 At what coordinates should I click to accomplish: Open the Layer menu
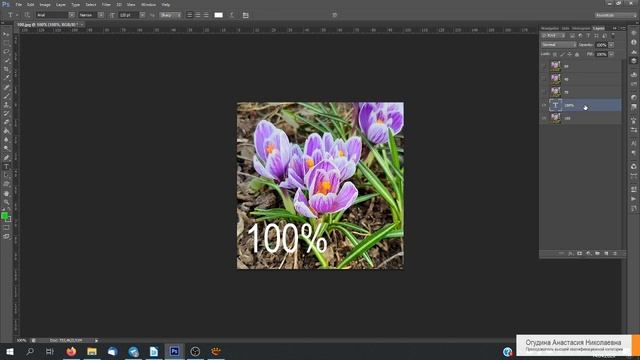point(61,4)
